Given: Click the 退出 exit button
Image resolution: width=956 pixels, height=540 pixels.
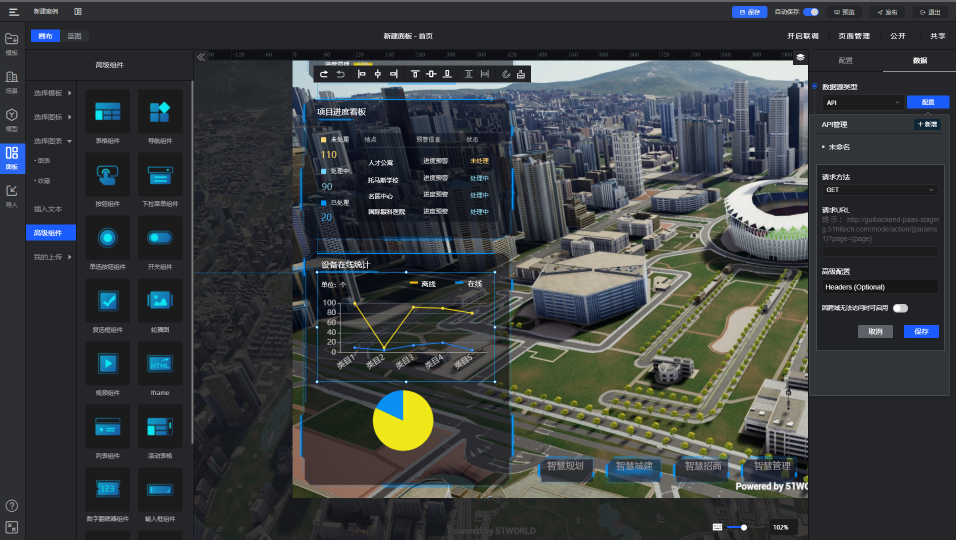Looking at the screenshot, I should [930, 12].
